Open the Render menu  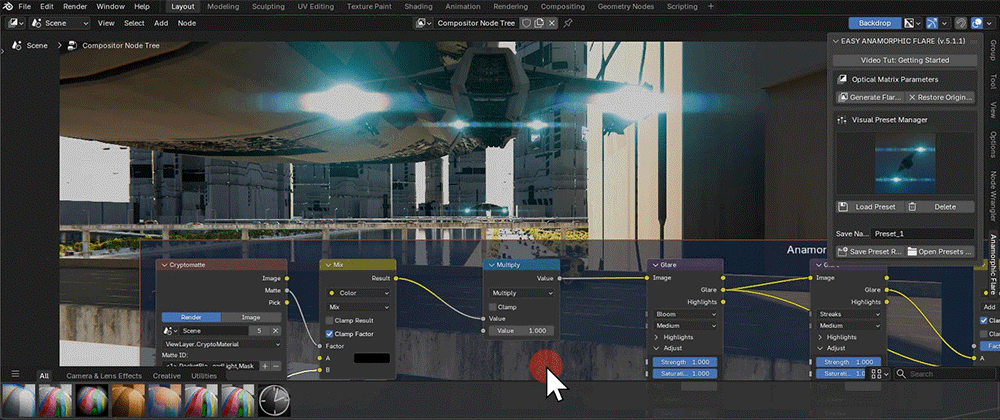[75, 6]
